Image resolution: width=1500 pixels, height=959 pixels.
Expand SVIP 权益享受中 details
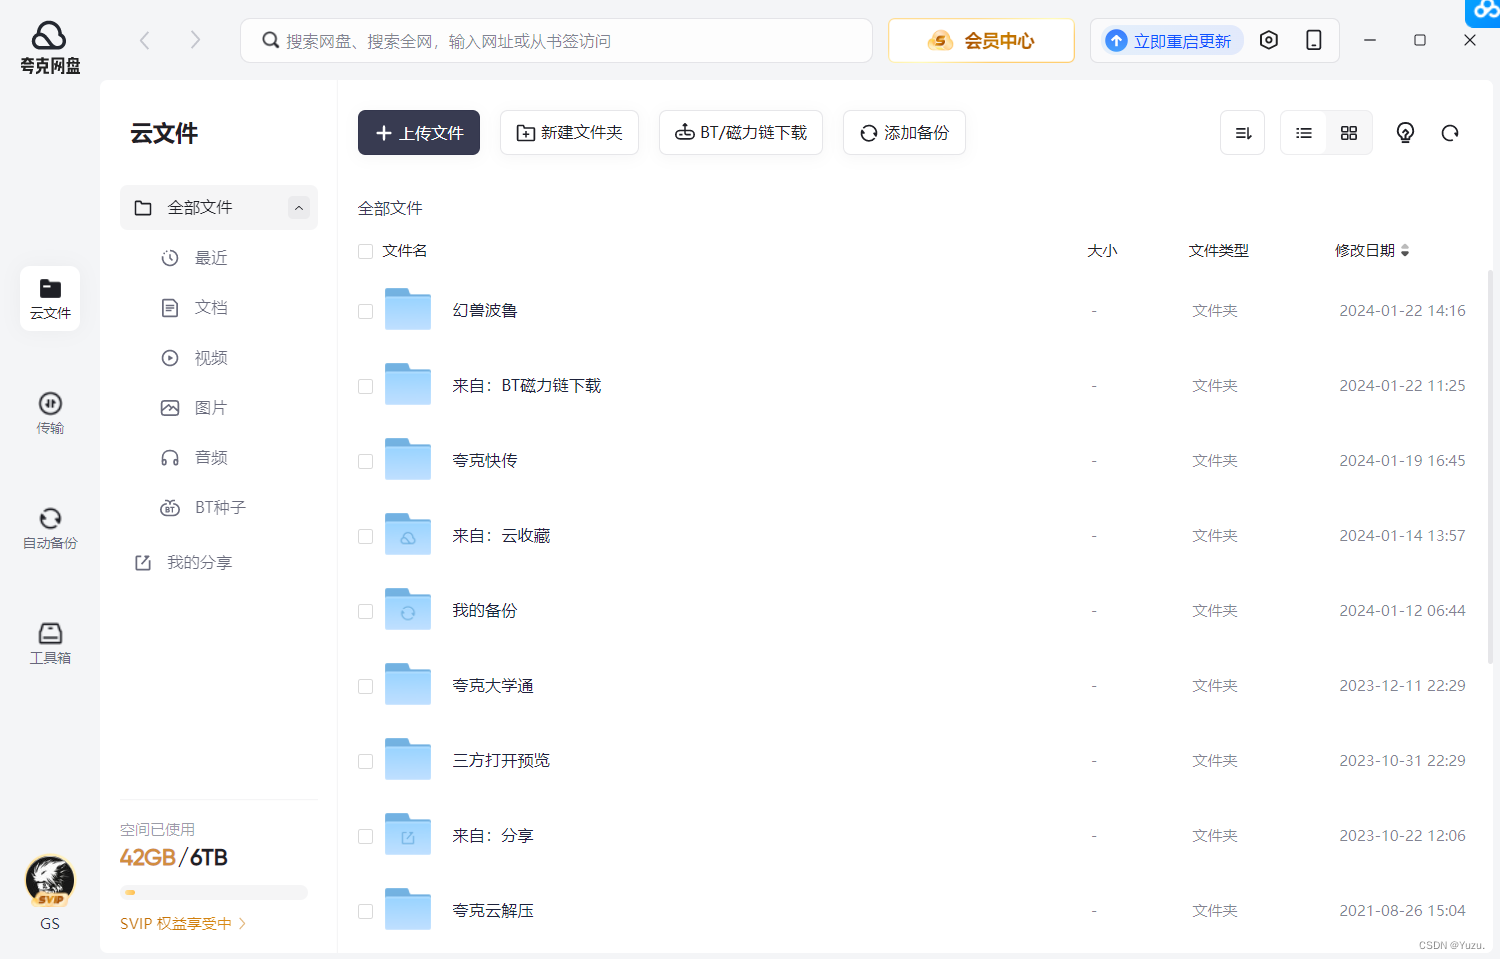182,923
